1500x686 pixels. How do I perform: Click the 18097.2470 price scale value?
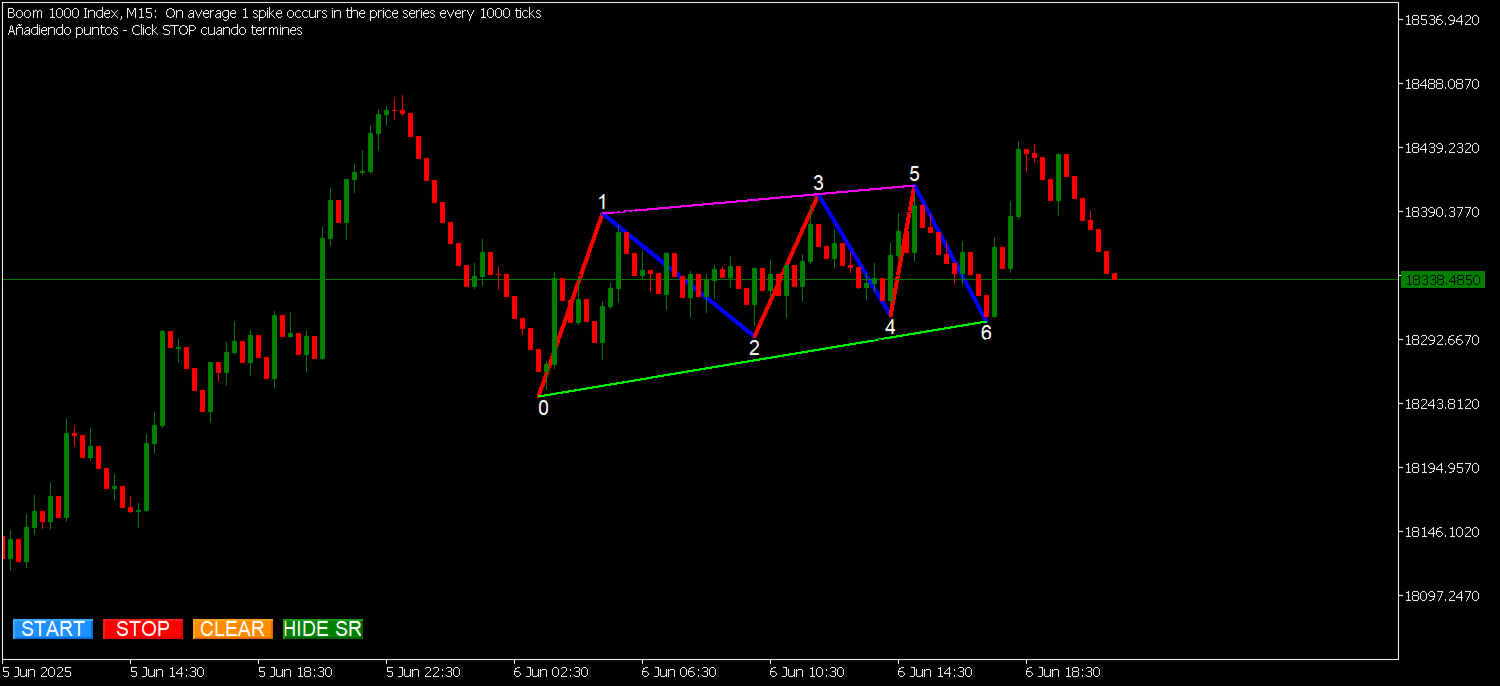1442,596
